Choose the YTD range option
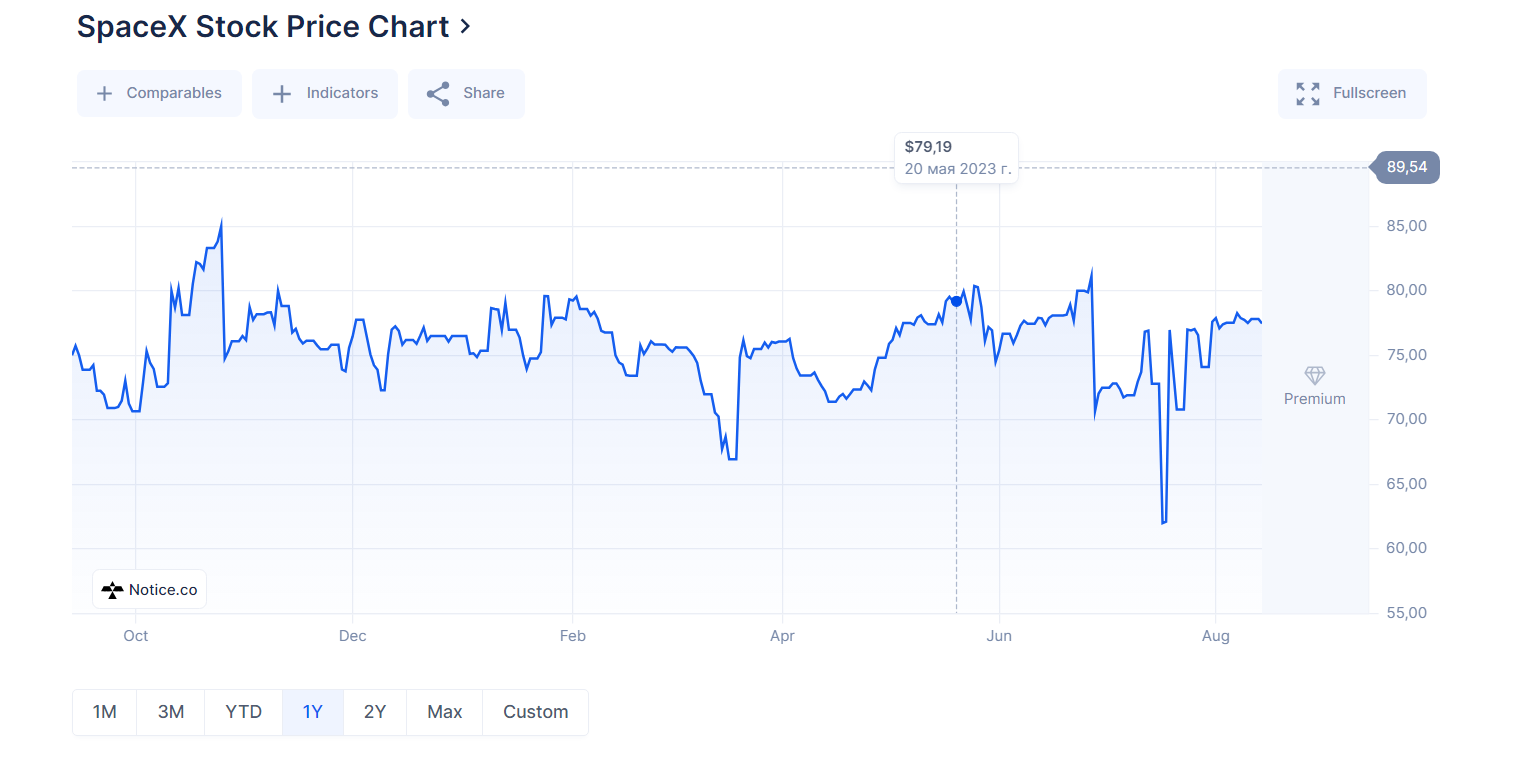The height and width of the screenshot is (774, 1534). 244,712
